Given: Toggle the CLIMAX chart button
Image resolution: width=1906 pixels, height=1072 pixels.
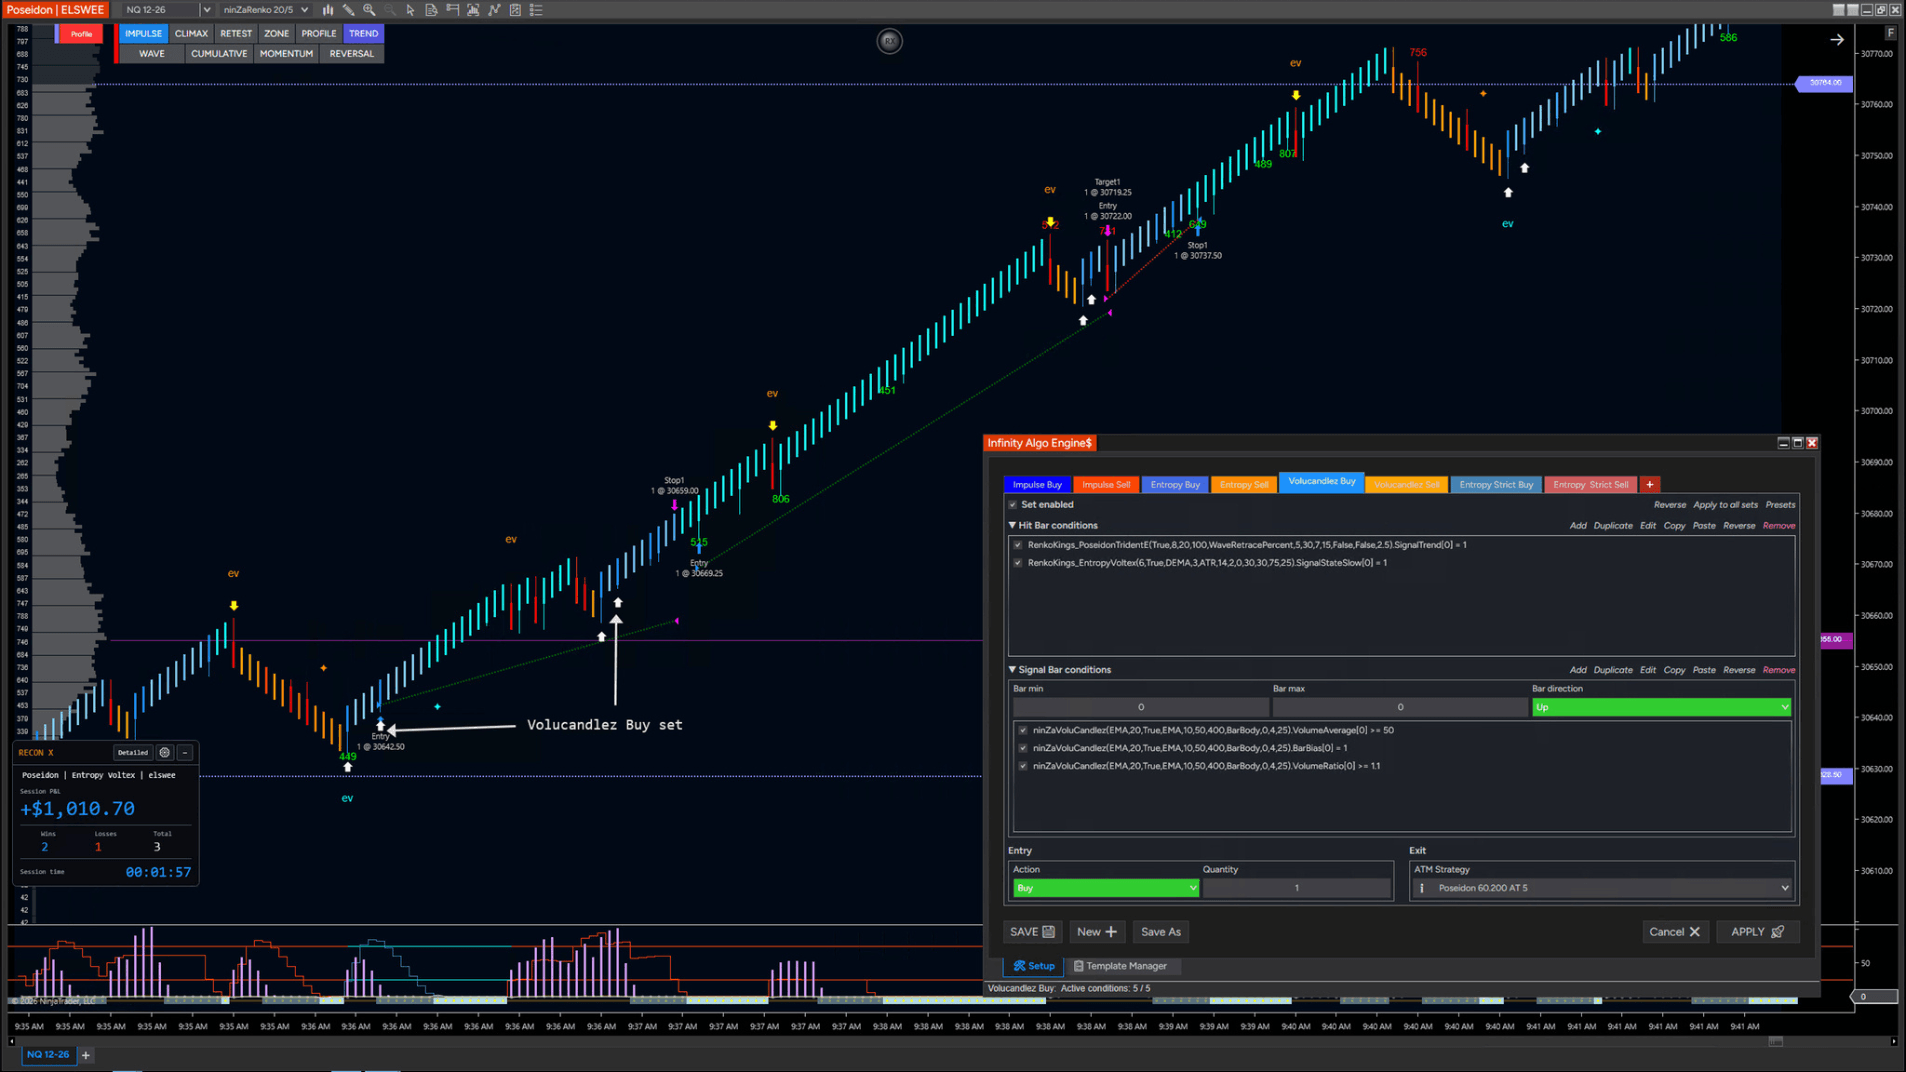Looking at the screenshot, I should point(191,33).
